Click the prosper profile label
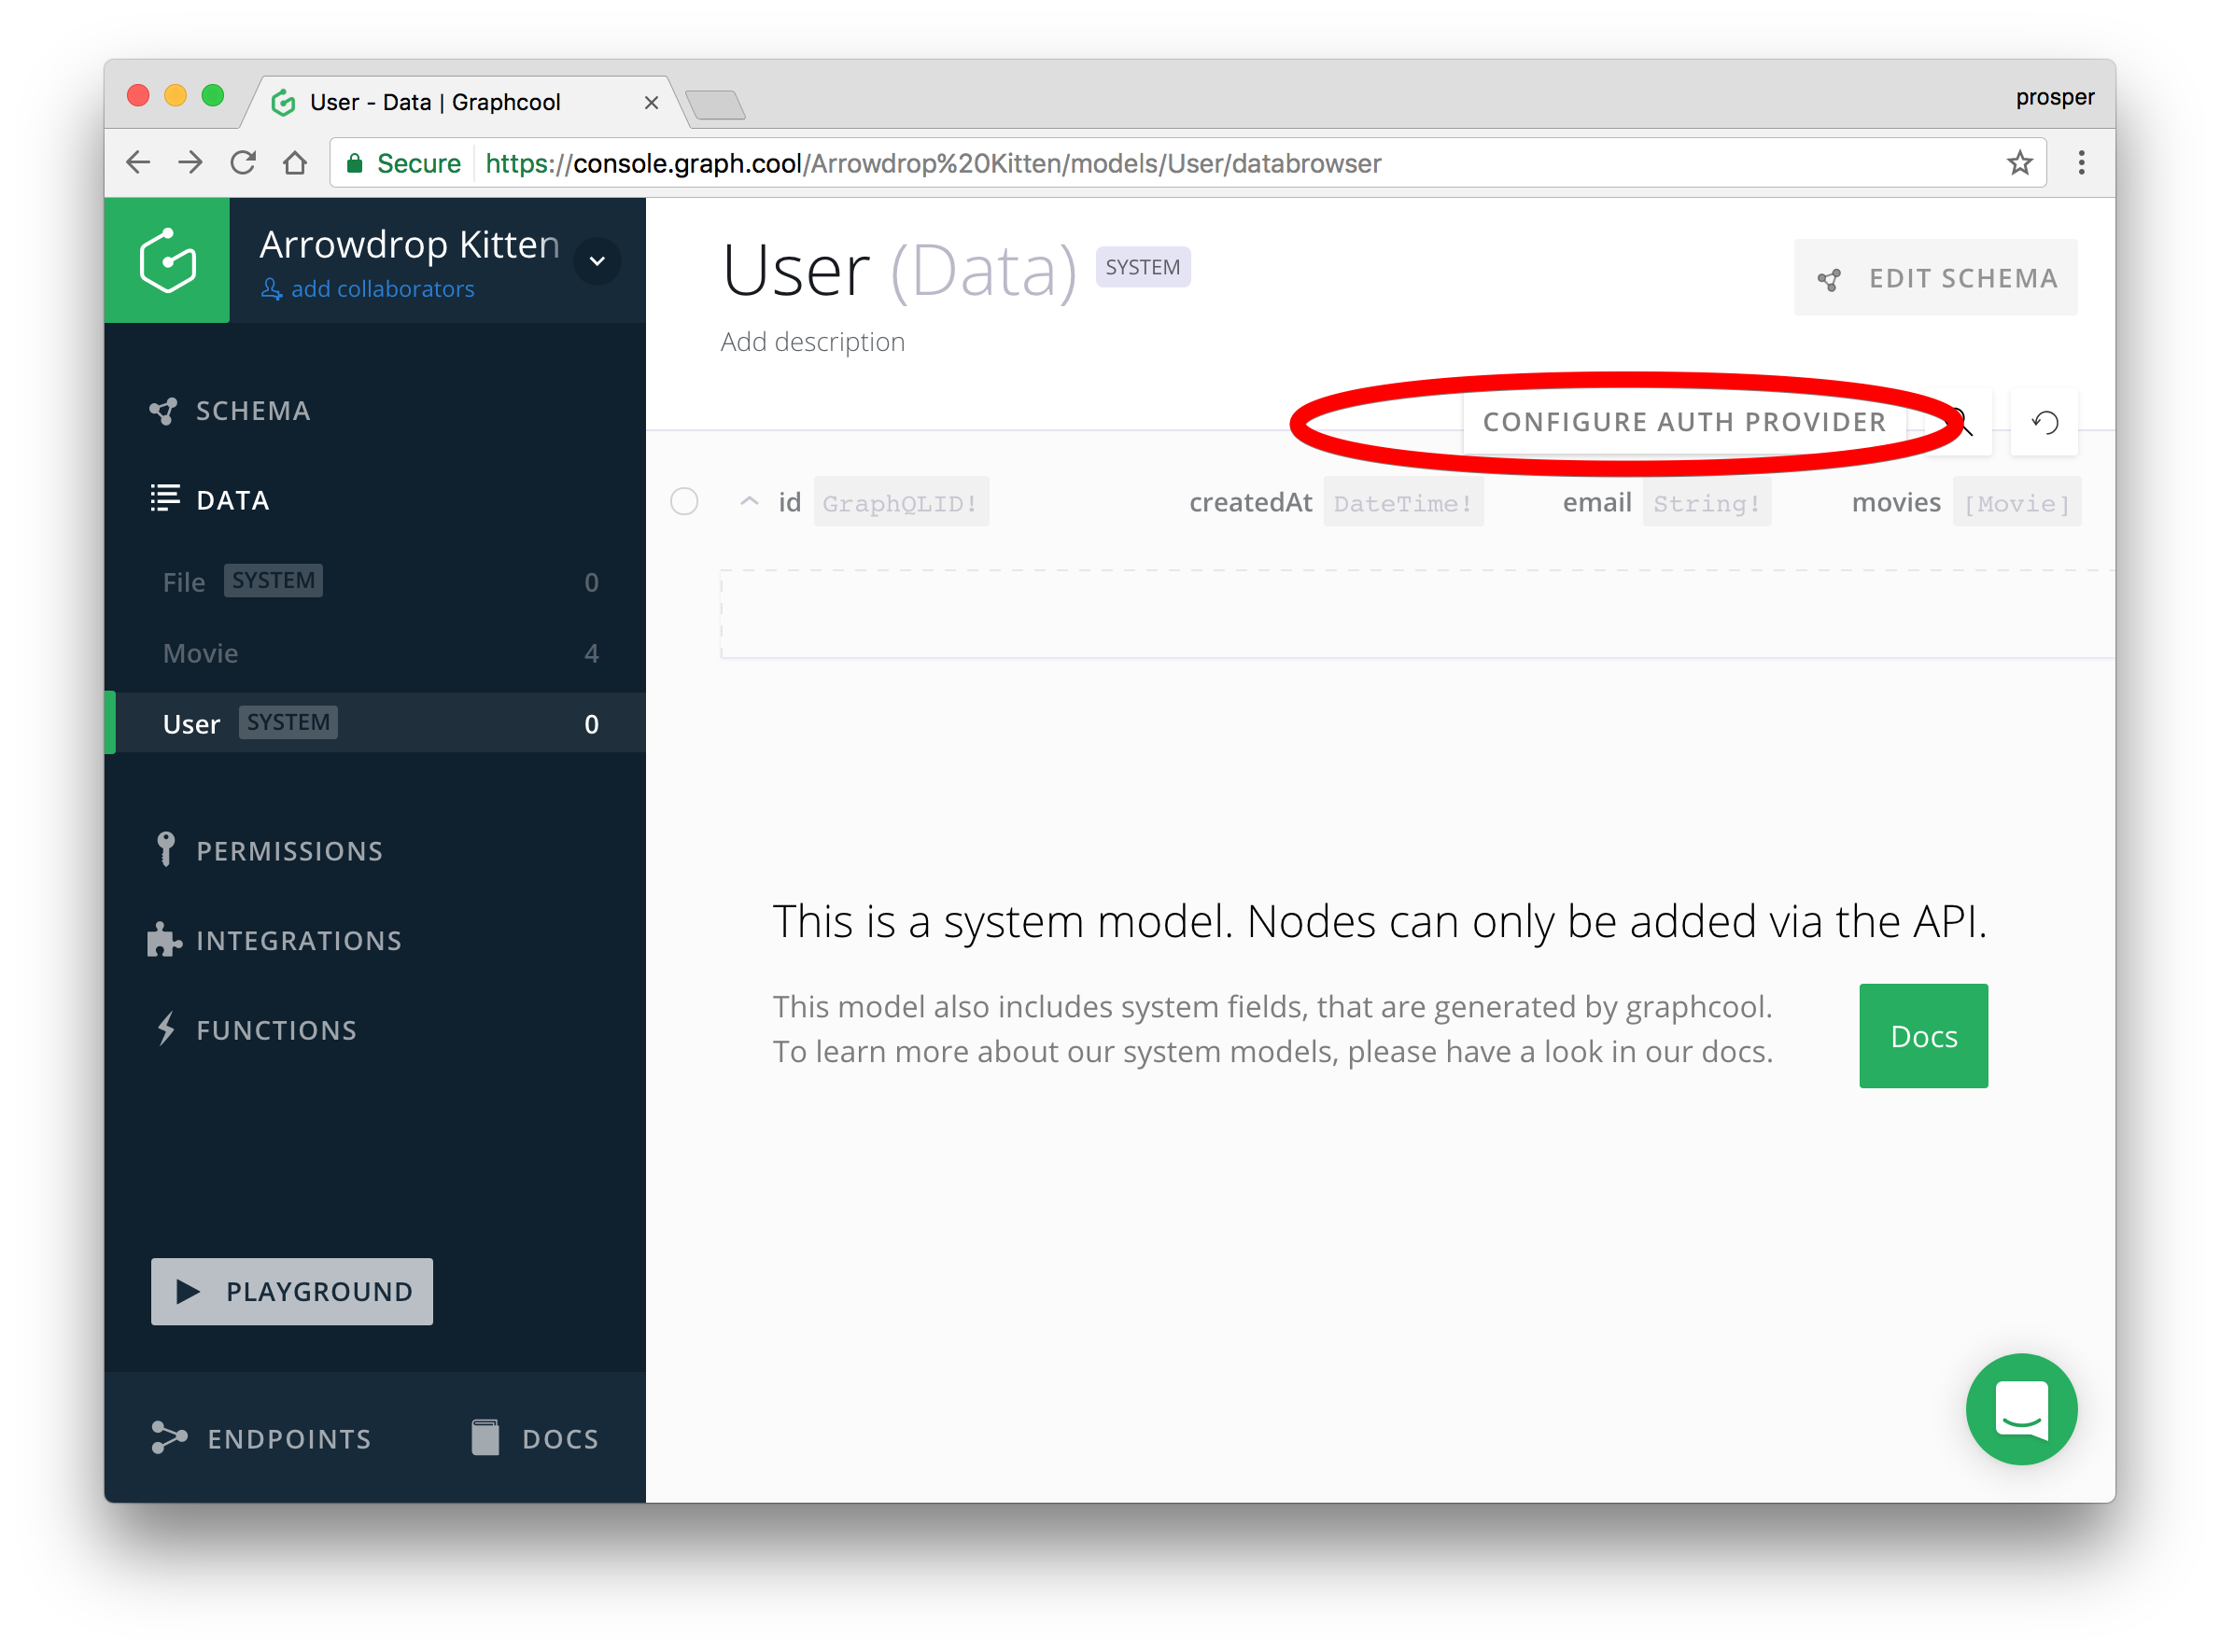The width and height of the screenshot is (2220, 1652). (x=2054, y=97)
